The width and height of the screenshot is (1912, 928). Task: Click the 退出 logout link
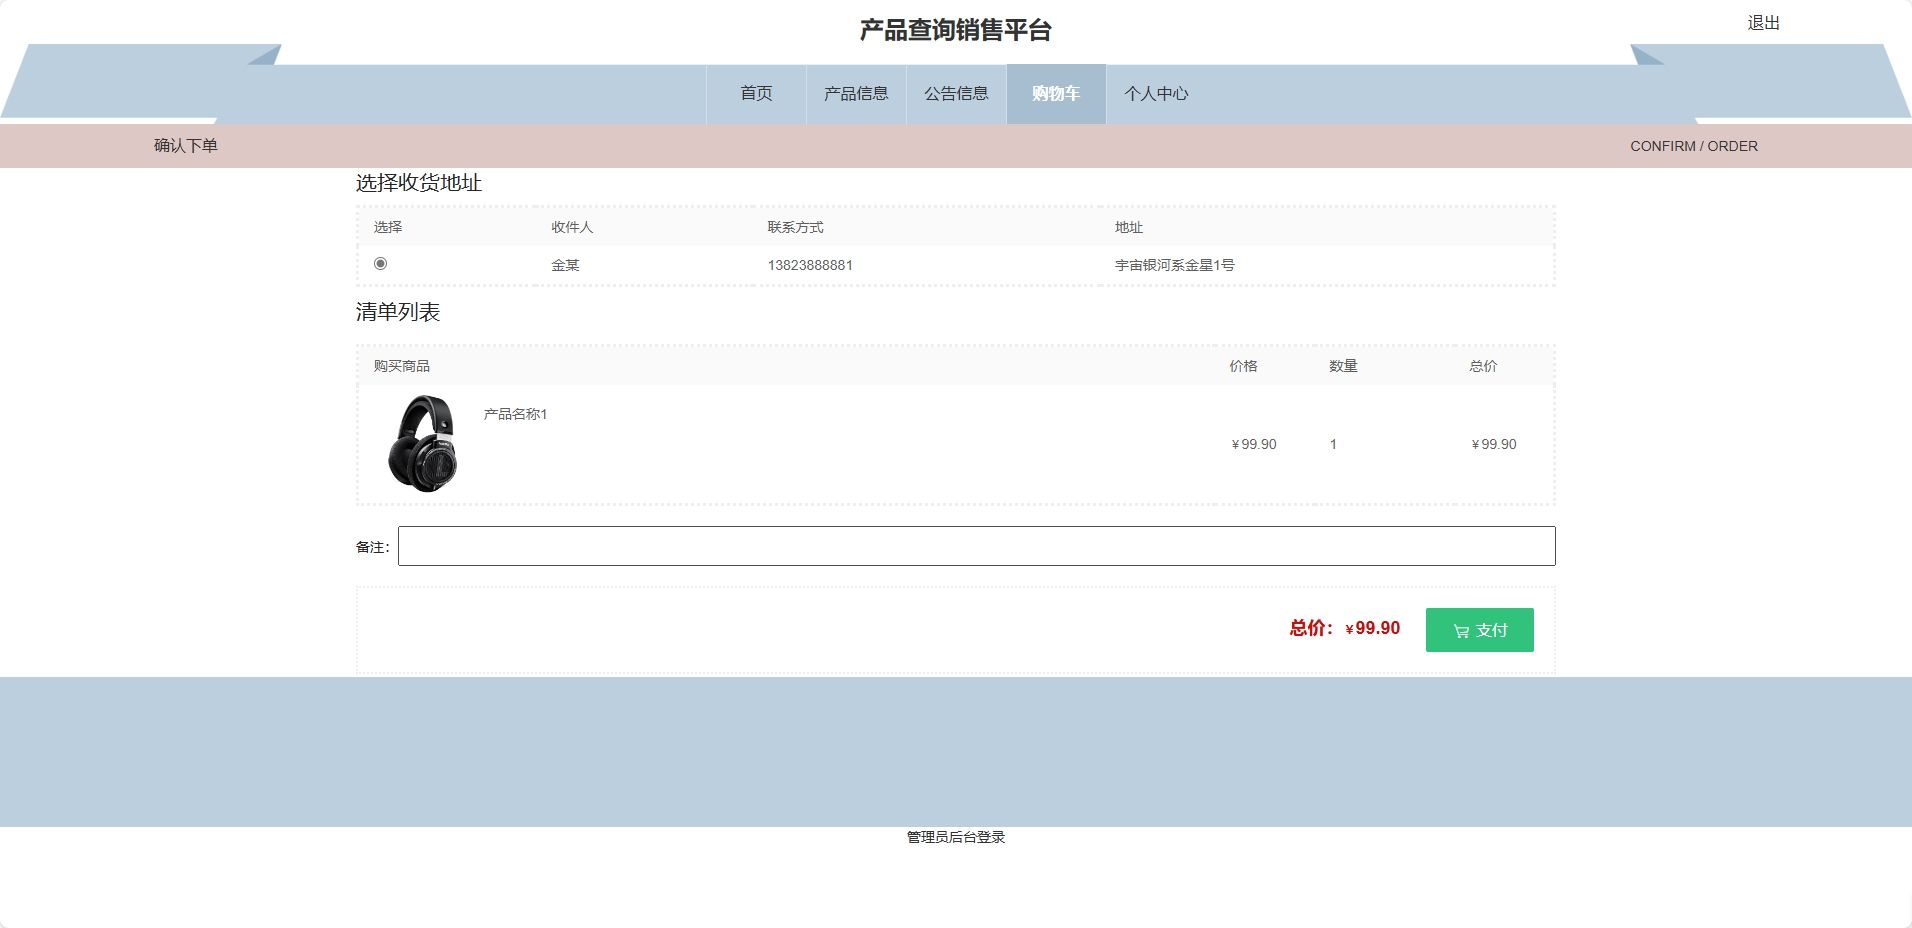pyautogui.click(x=1761, y=22)
